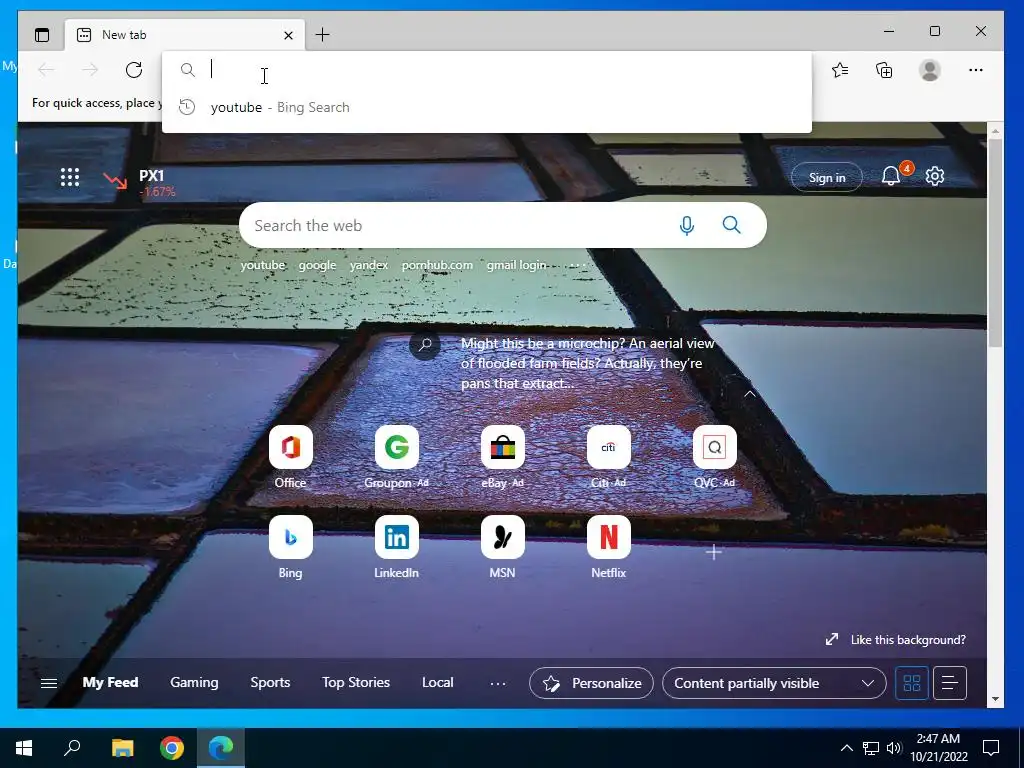Screen dimensions: 1024x768
Task: Select the My Feed tab
Action: (x=110, y=682)
